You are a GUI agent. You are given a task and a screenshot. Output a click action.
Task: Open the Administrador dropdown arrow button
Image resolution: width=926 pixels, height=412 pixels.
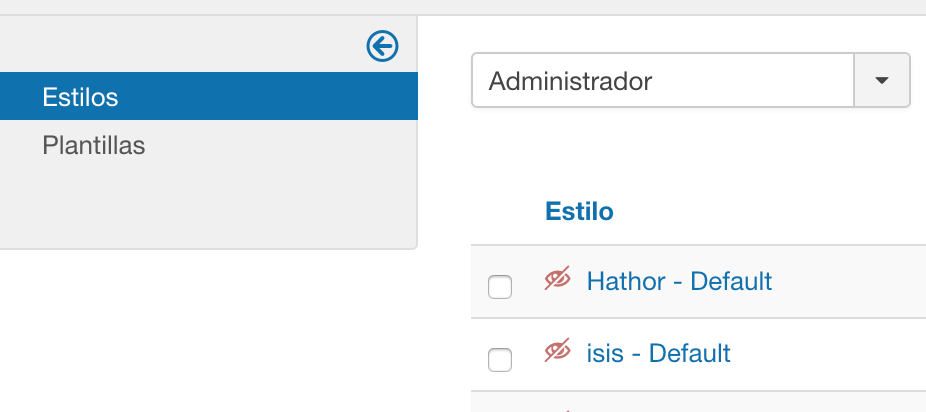click(x=882, y=80)
